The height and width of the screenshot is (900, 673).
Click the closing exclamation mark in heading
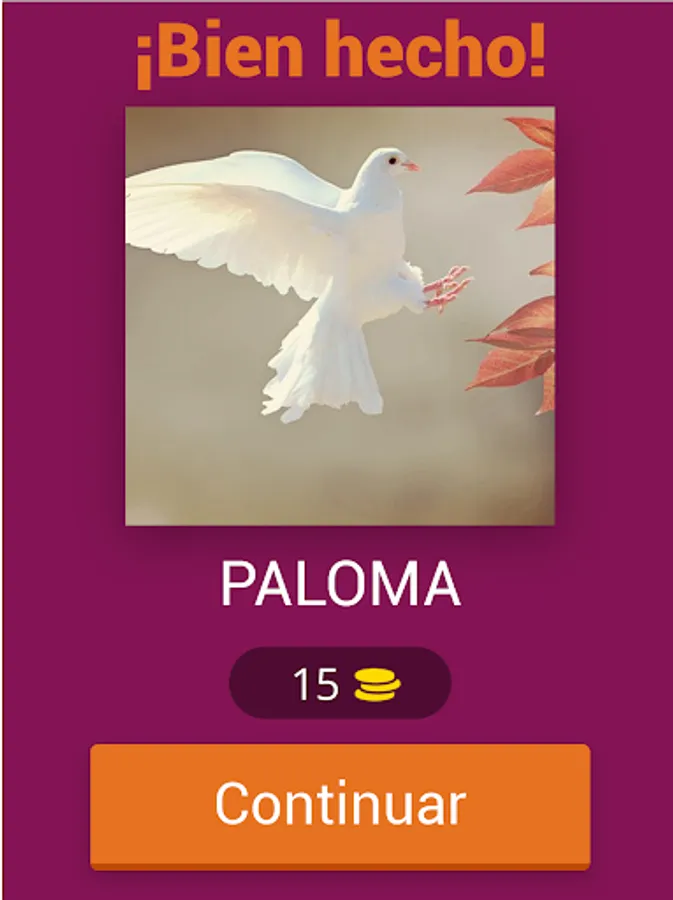point(536,48)
